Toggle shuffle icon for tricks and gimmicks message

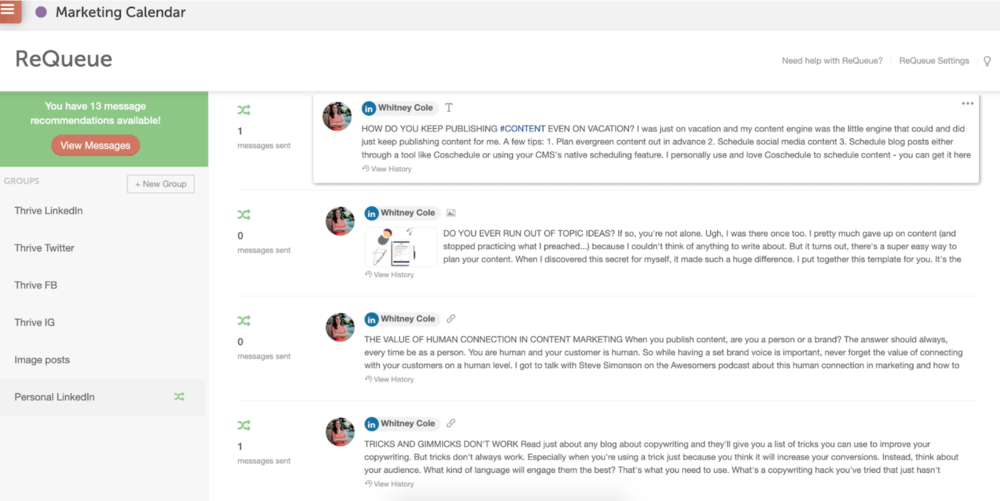click(x=244, y=425)
